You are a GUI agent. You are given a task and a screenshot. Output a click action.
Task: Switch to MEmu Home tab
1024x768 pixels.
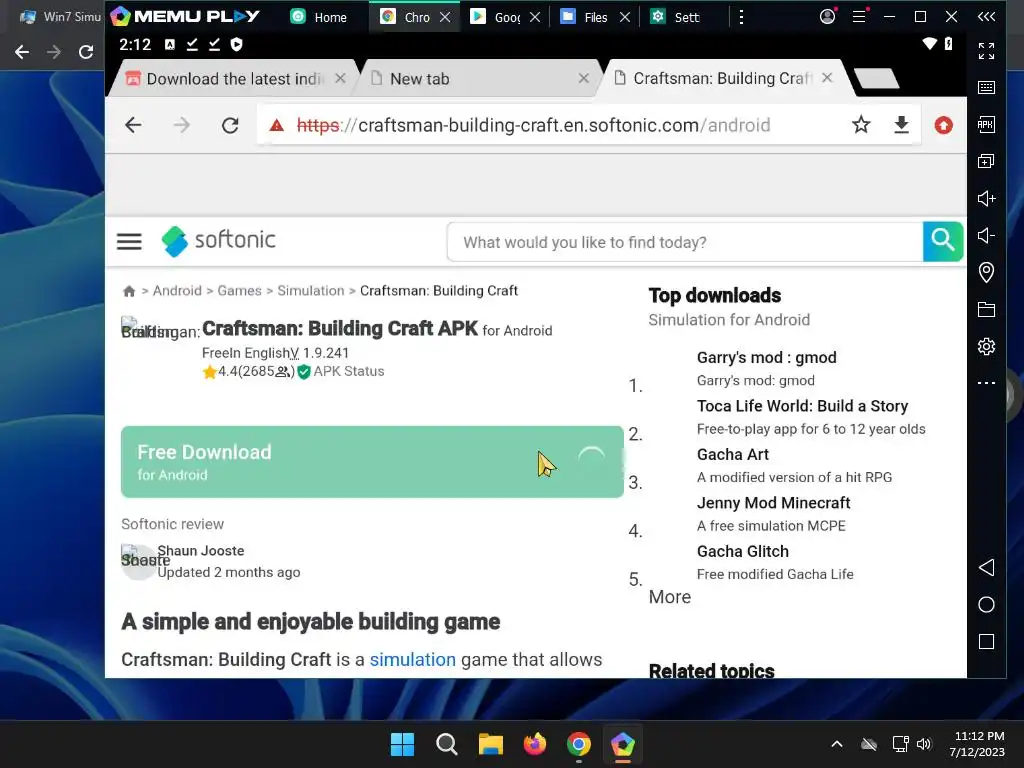(x=320, y=17)
